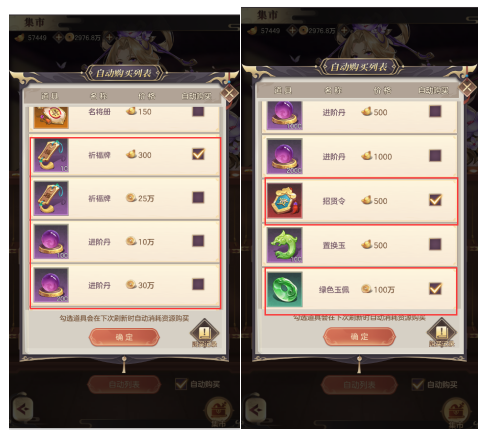Tap the 绿色玉佩 jade ring icon

[x=285, y=289]
